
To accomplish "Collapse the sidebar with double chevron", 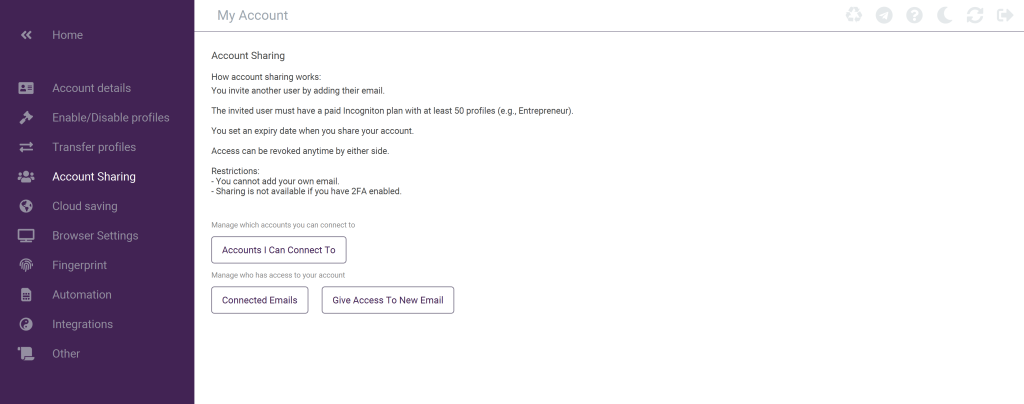I will [27, 35].
